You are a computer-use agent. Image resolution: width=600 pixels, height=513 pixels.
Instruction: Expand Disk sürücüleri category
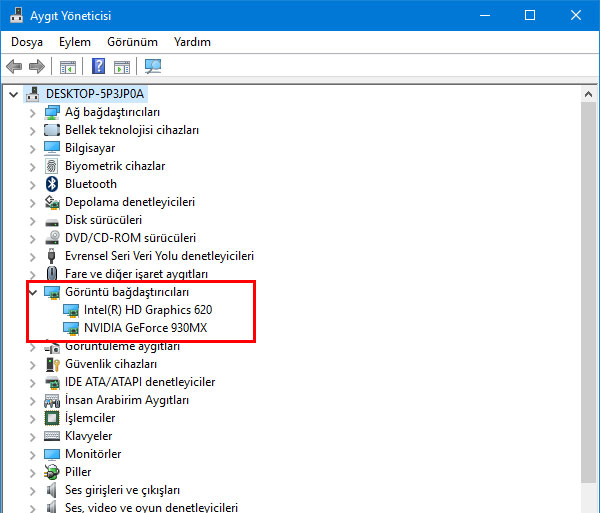point(33,220)
